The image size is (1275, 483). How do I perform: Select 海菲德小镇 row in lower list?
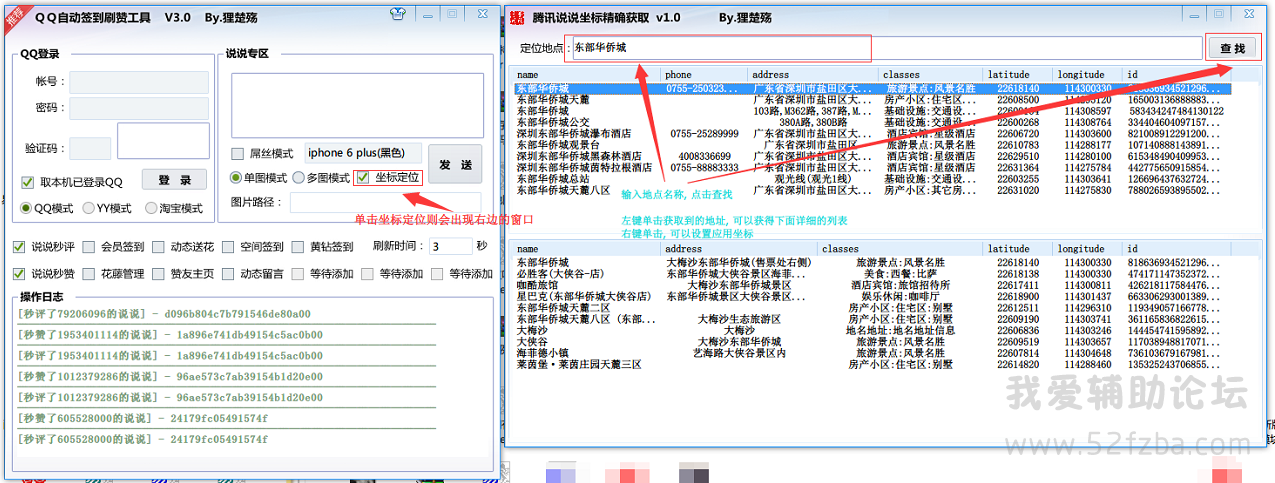[871, 353]
